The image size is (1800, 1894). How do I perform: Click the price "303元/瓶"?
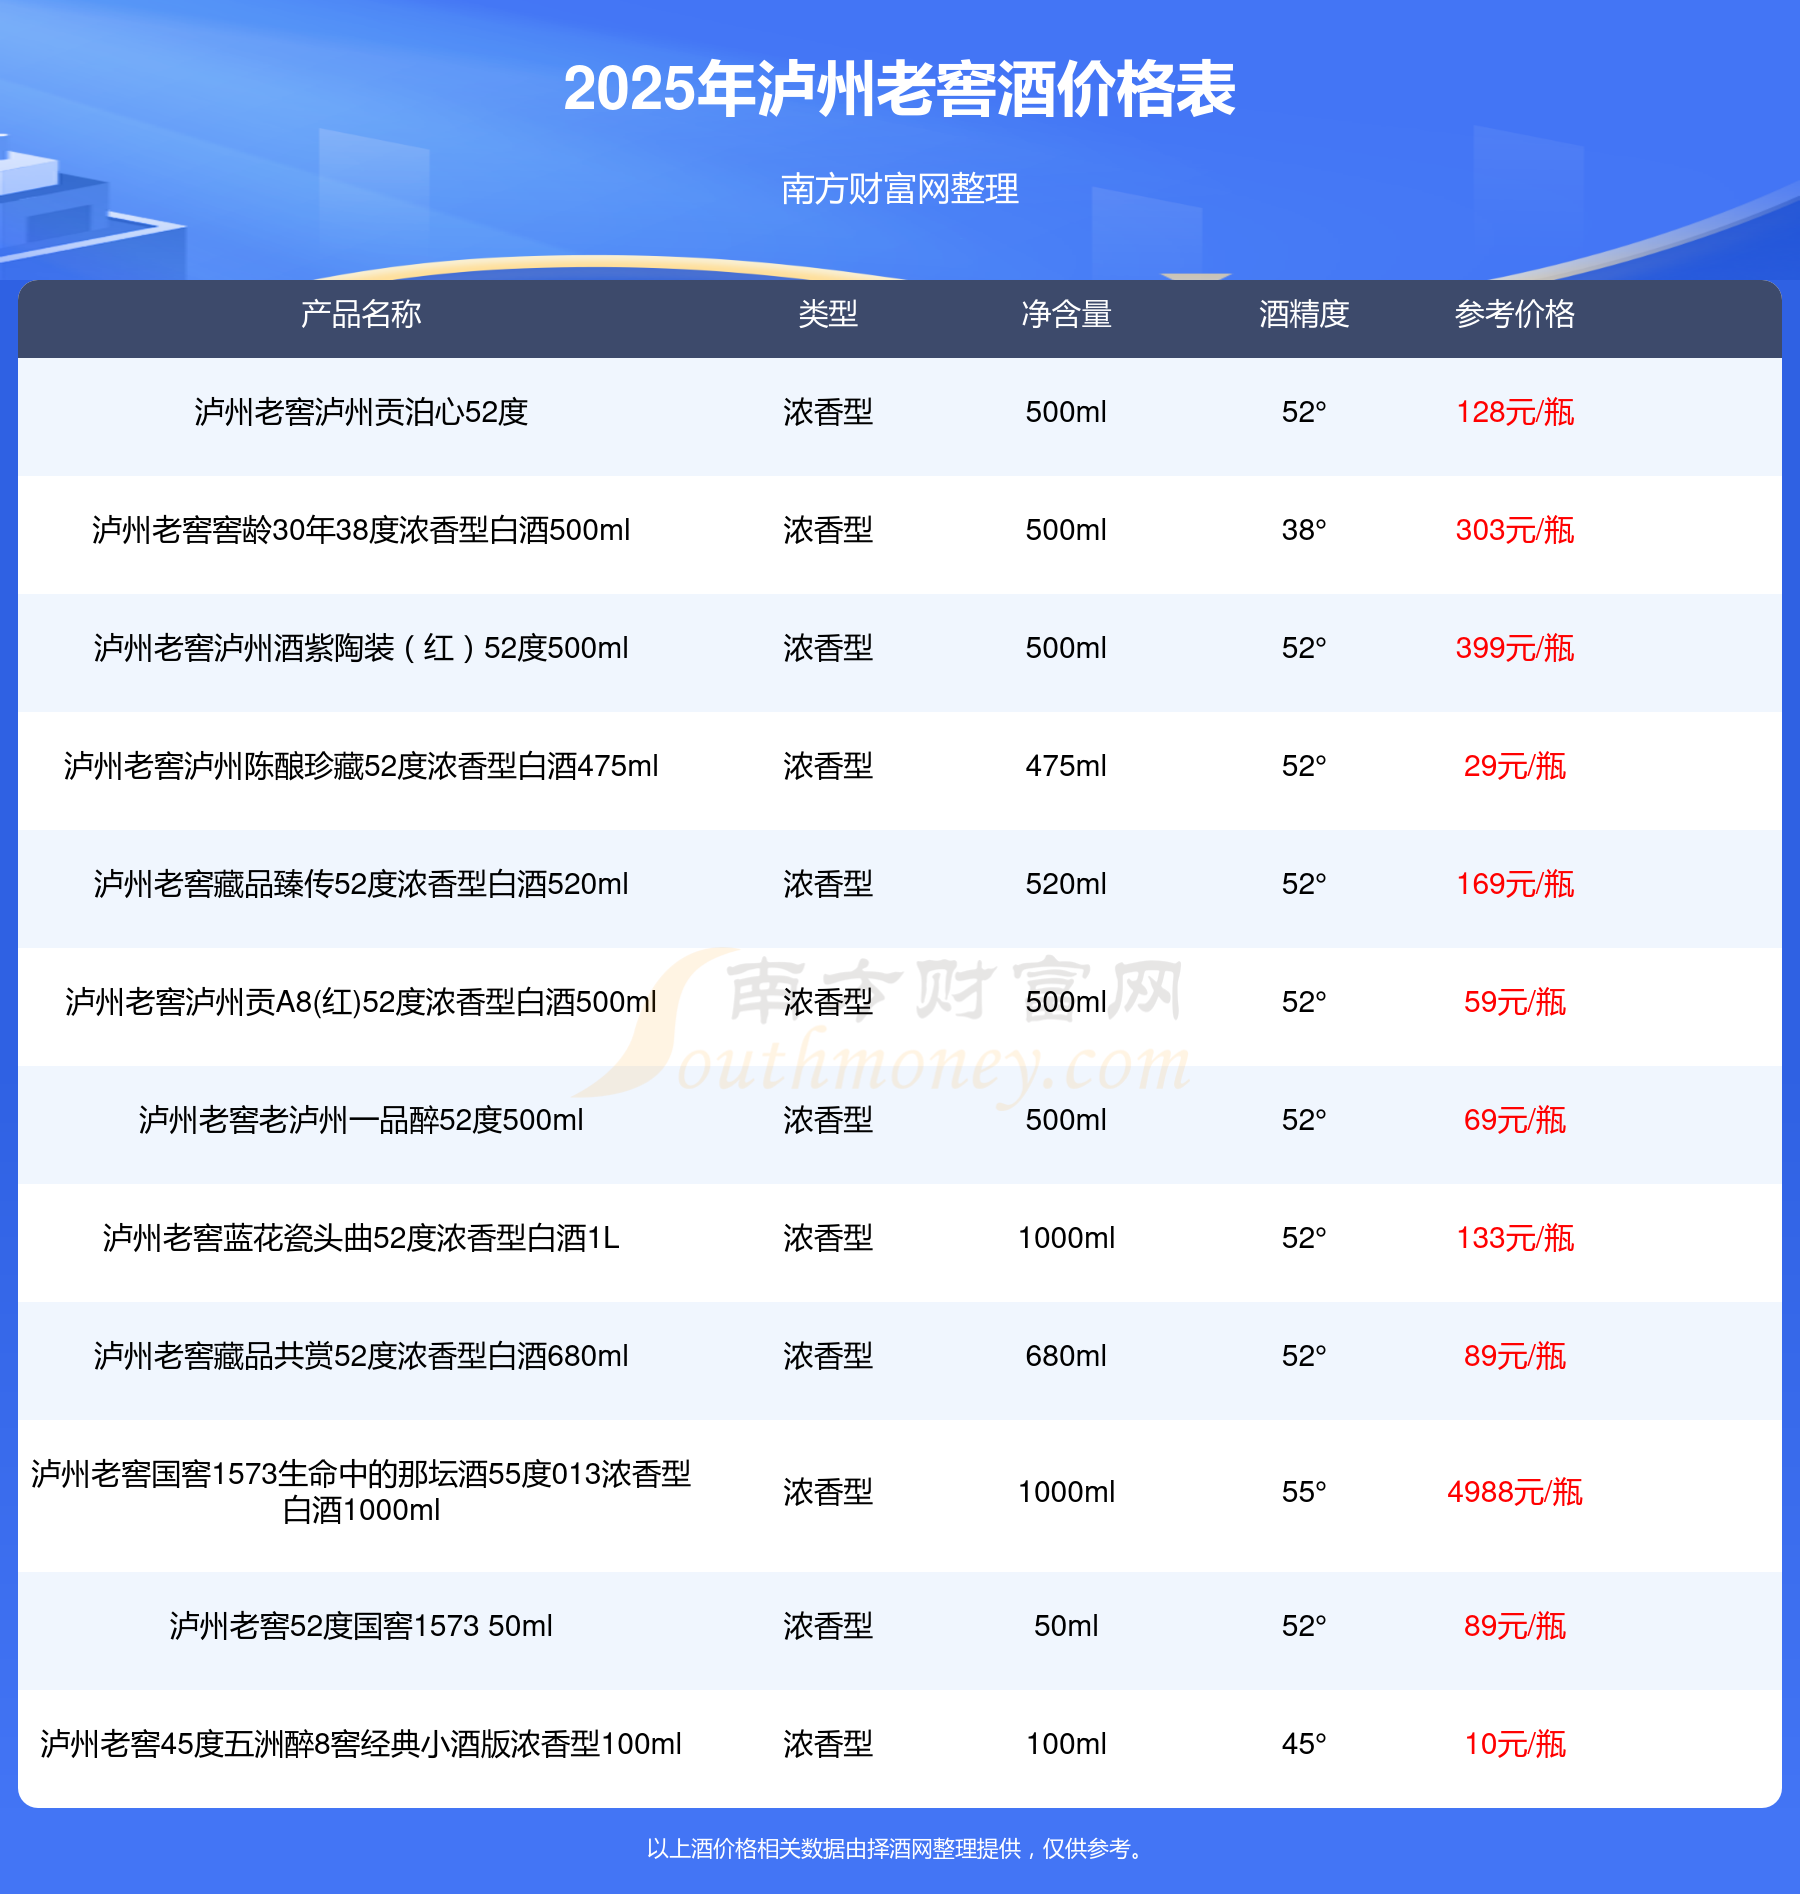pos(1515,530)
